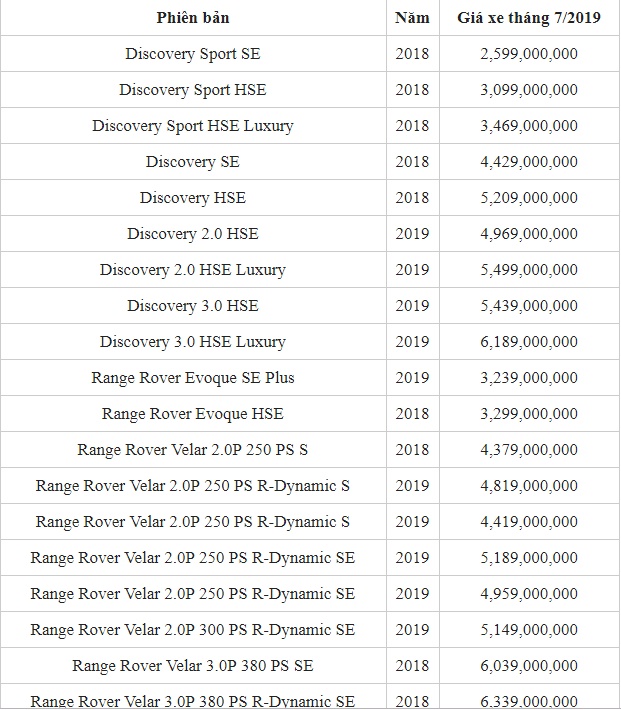
Task: Select Range Rover Velar 2.0P 300 PS R-Dynamic SE
Action: point(192,630)
